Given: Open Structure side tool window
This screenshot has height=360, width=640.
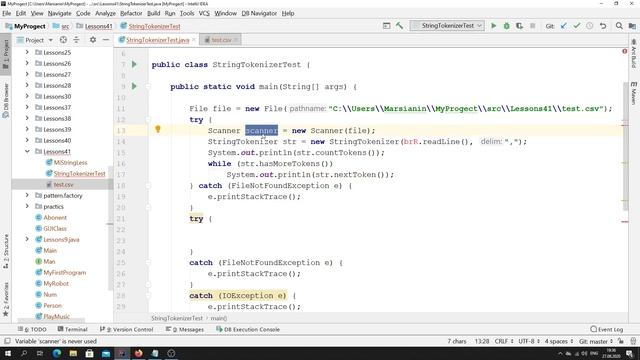Looking at the screenshot, I should coord(6,251).
